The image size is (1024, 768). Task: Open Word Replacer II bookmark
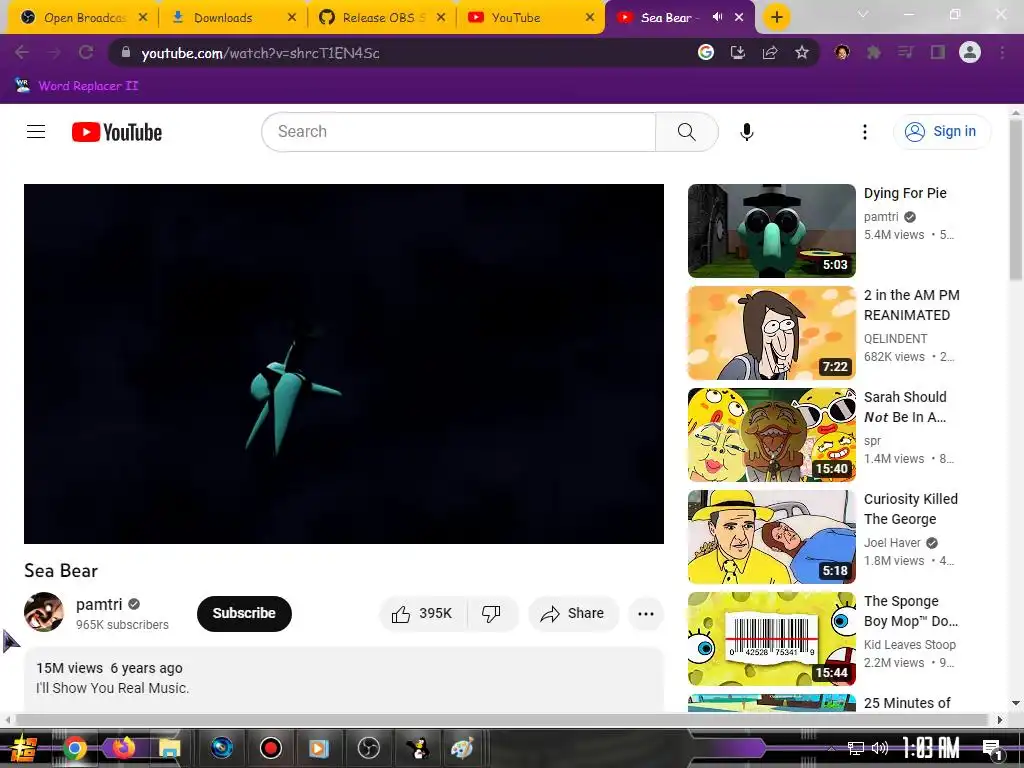(x=76, y=86)
